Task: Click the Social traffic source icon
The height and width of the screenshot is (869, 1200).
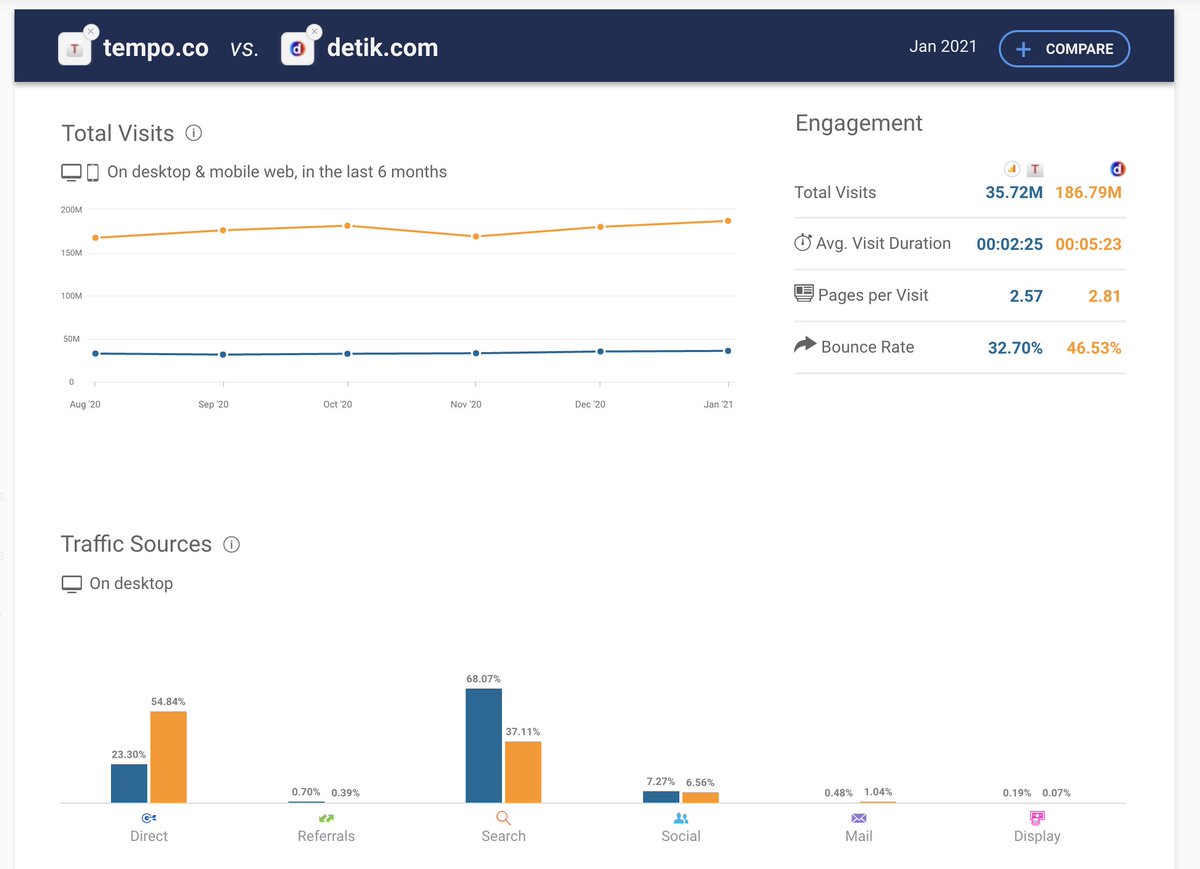Action: (681, 817)
